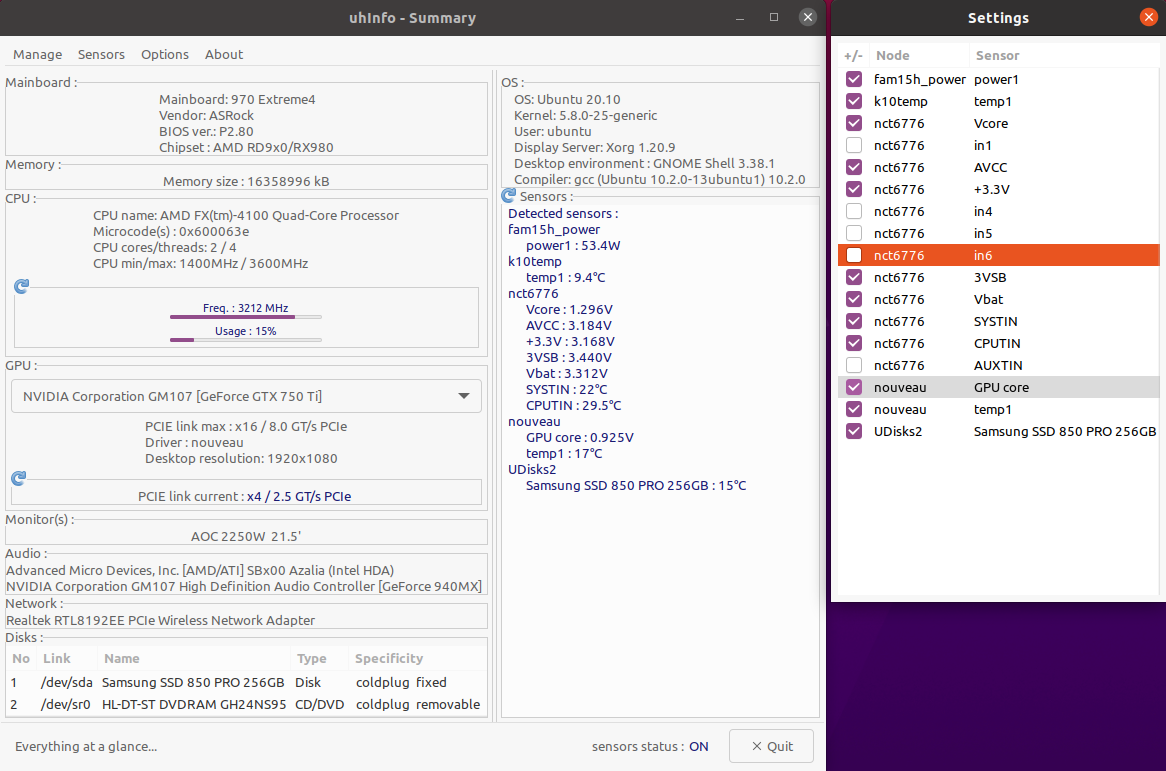Uncheck nct6776 AVCC sensor checkbox
The width and height of the screenshot is (1166, 771).
(854, 167)
